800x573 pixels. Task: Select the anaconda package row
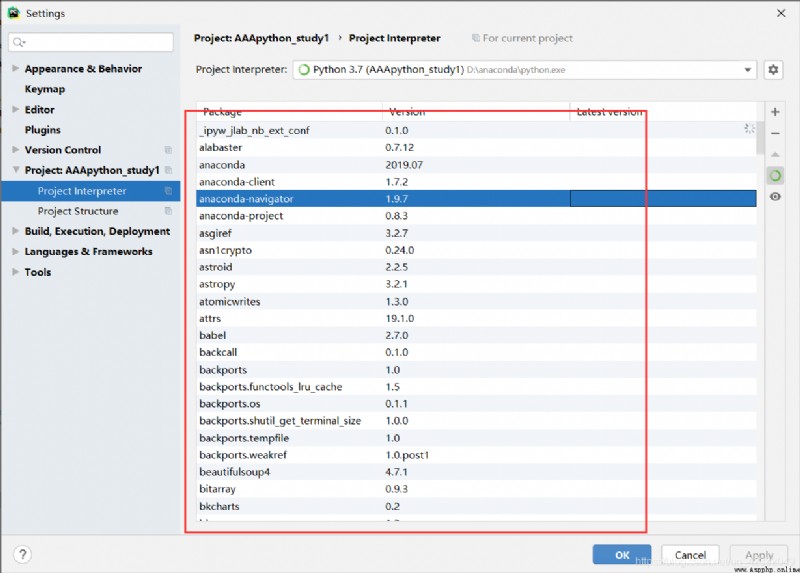476,165
